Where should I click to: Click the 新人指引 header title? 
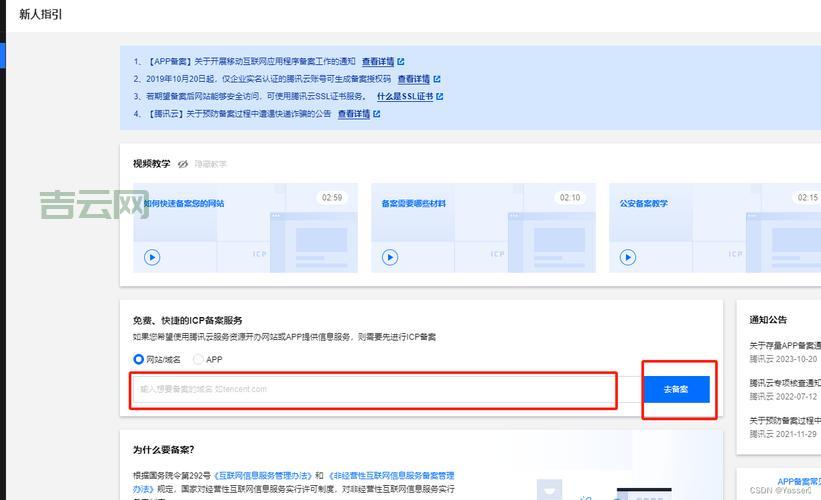(41, 14)
